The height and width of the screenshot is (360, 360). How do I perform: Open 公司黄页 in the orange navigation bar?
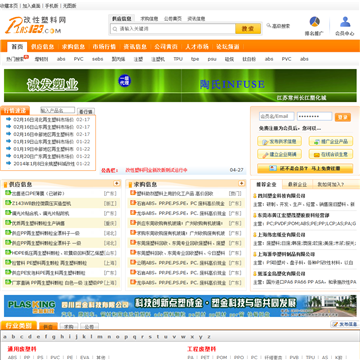[166, 47]
